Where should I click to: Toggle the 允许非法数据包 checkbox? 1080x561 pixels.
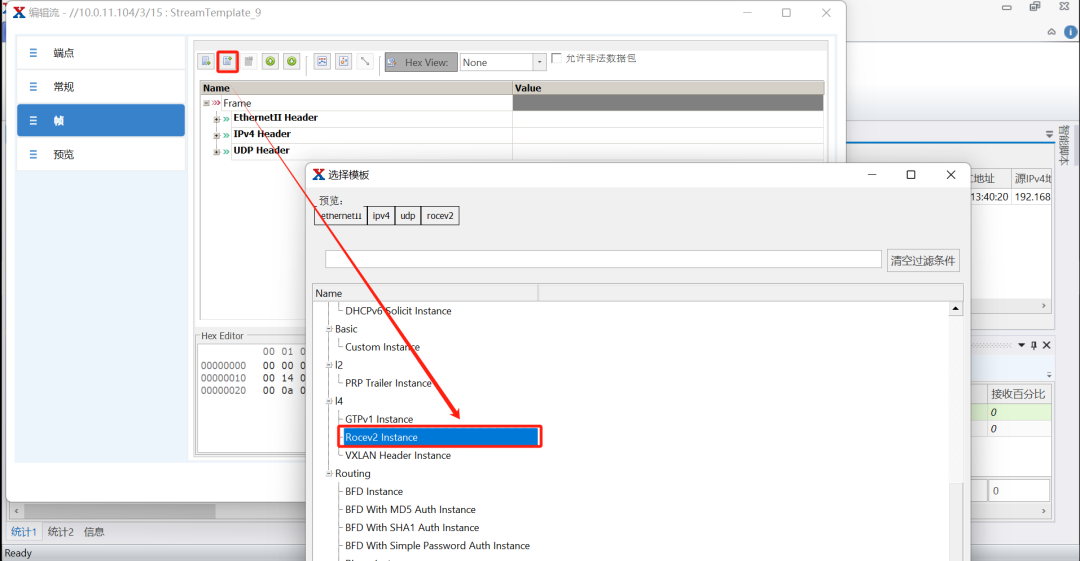557,58
